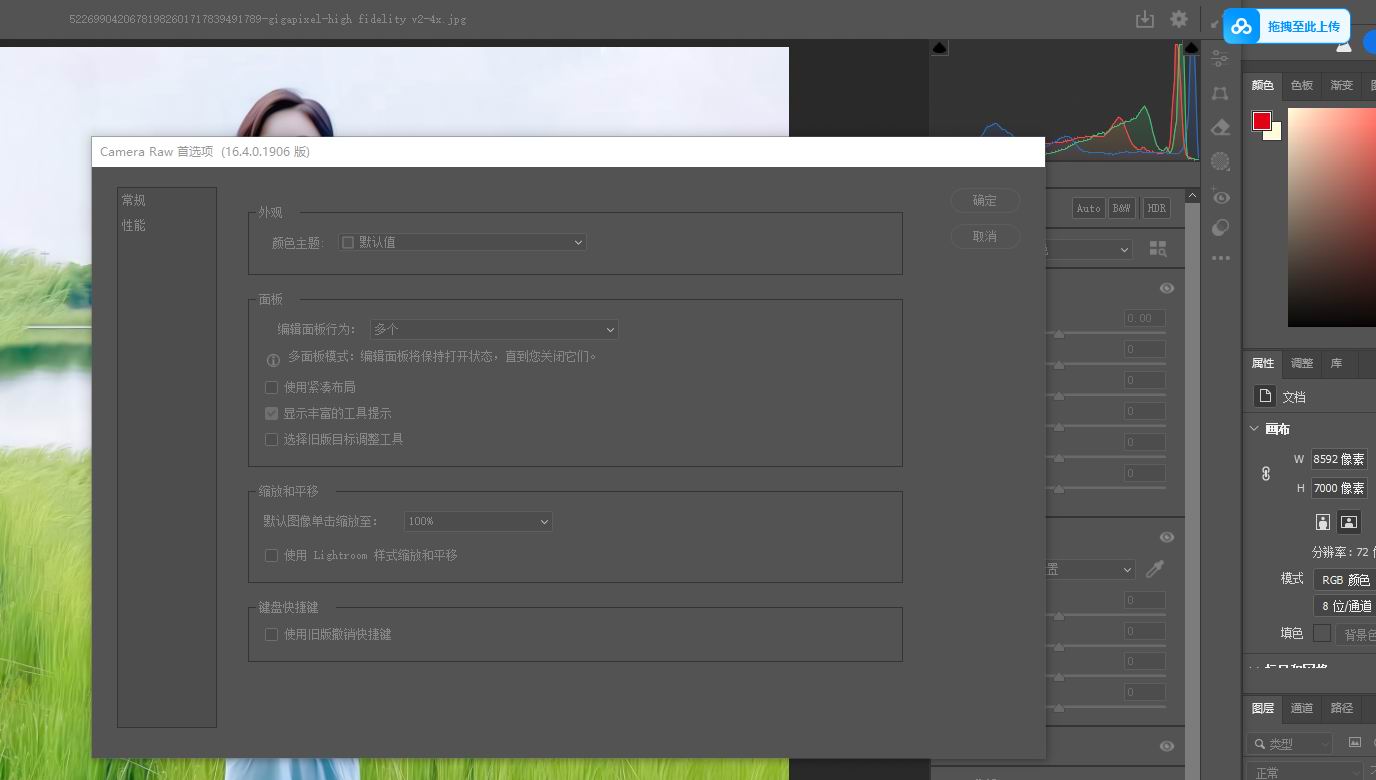The width and height of the screenshot is (1376, 780).
Task: Select the Masking circle tool icon
Action: coord(1220,161)
